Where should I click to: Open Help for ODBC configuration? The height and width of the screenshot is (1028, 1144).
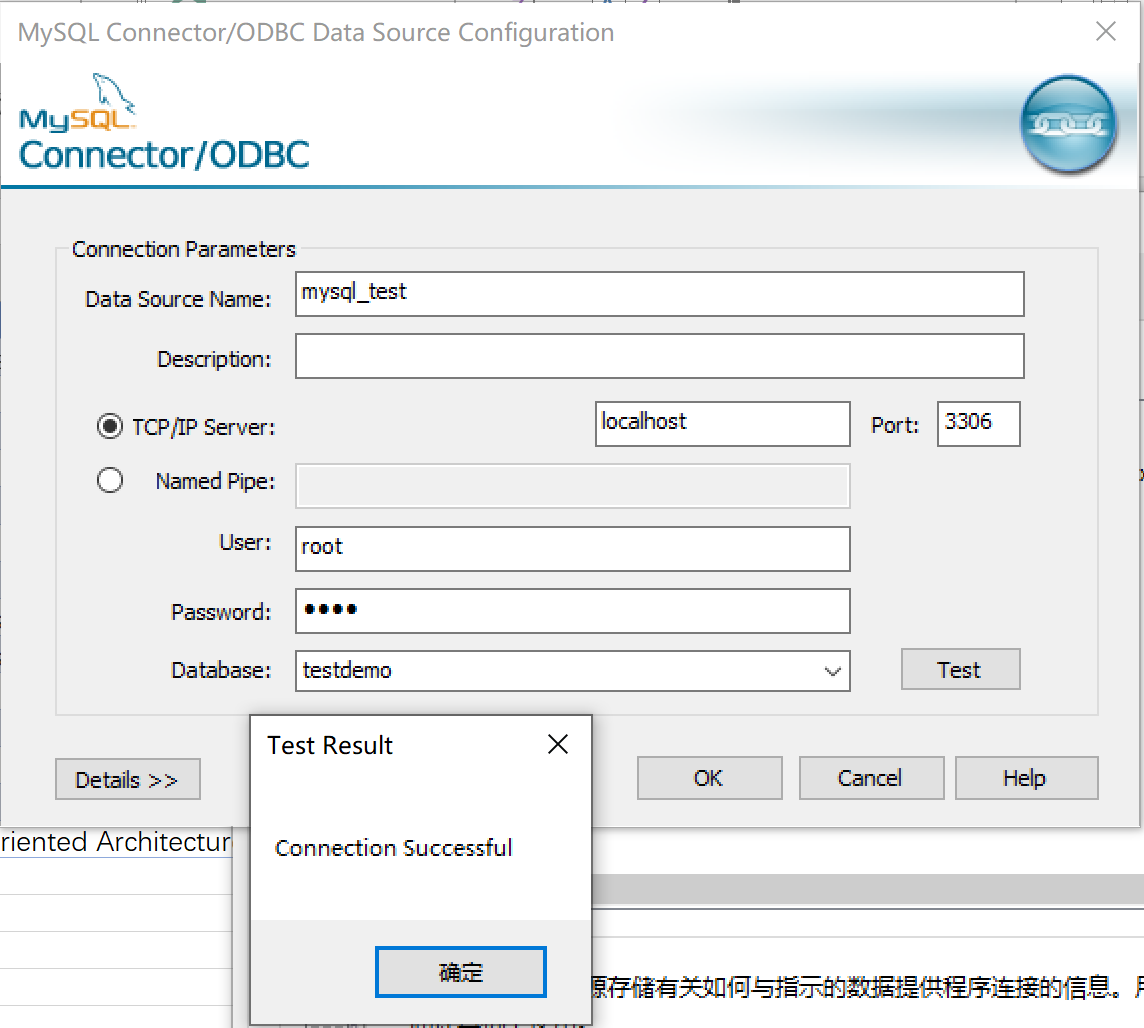tap(1027, 778)
